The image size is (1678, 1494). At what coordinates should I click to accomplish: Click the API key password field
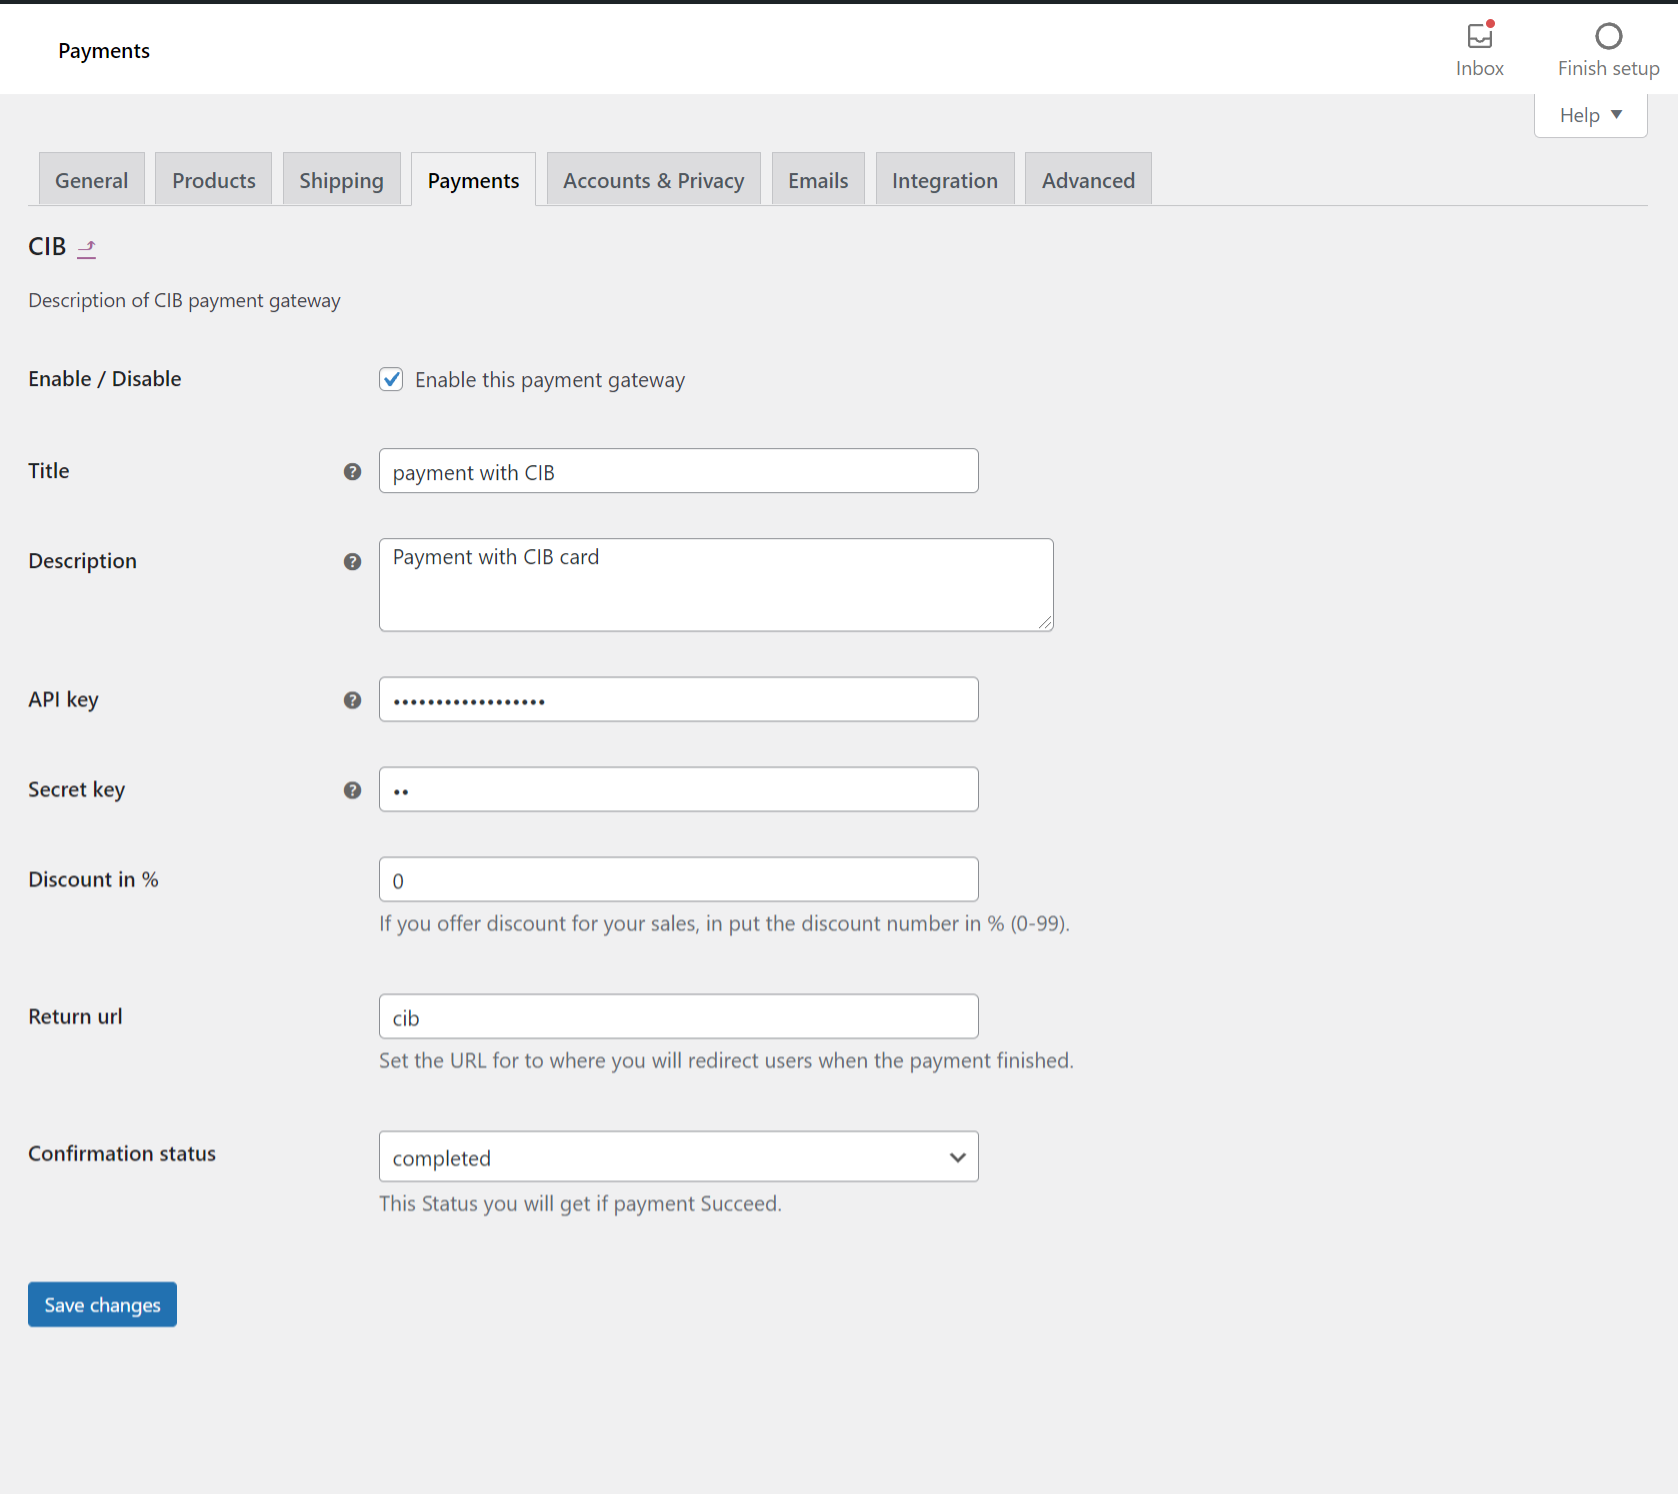(x=678, y=700)
